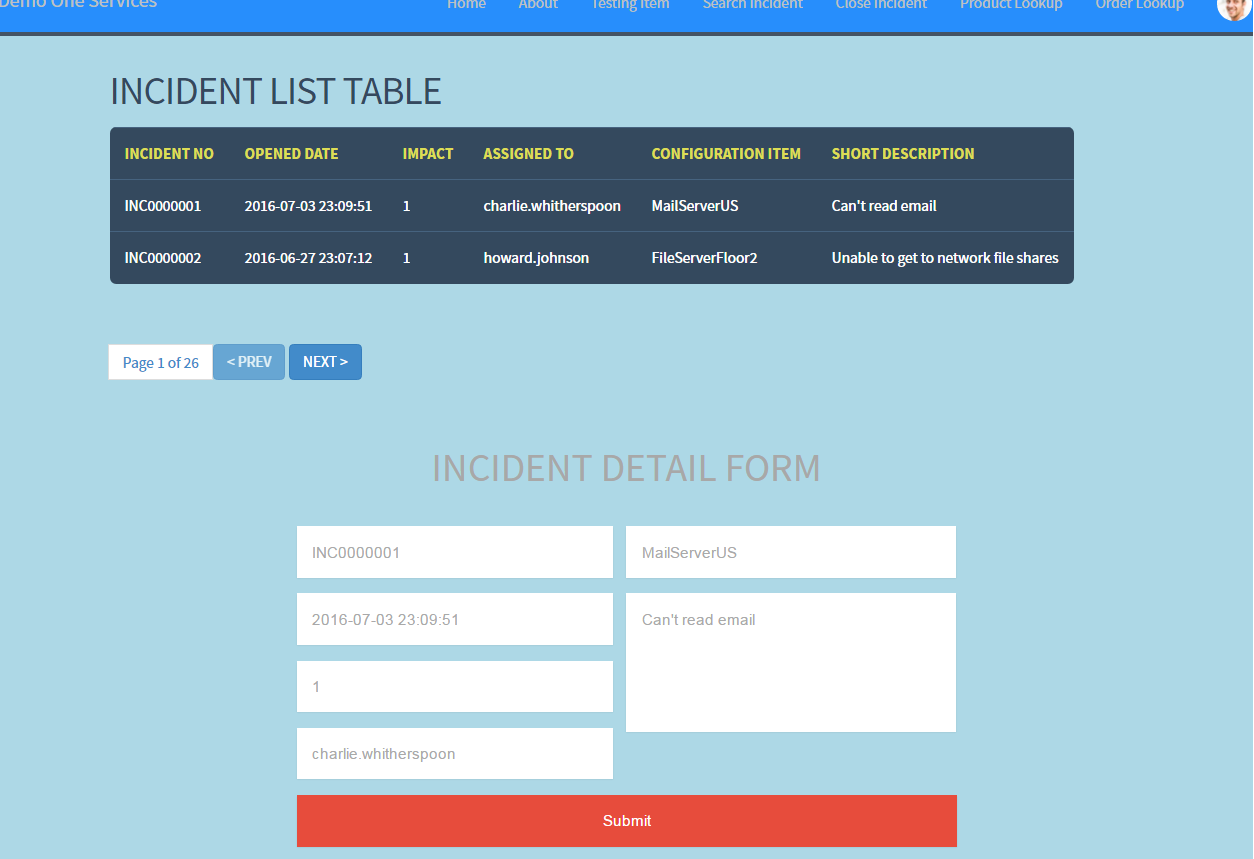Go to the next page of incidents
The height and width of the screenshot is (859, 1254).
coord(325,361)
